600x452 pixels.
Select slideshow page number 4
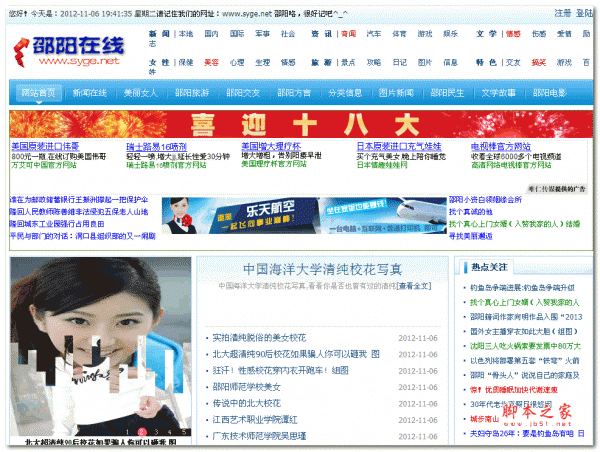click(x=170, y=432)
